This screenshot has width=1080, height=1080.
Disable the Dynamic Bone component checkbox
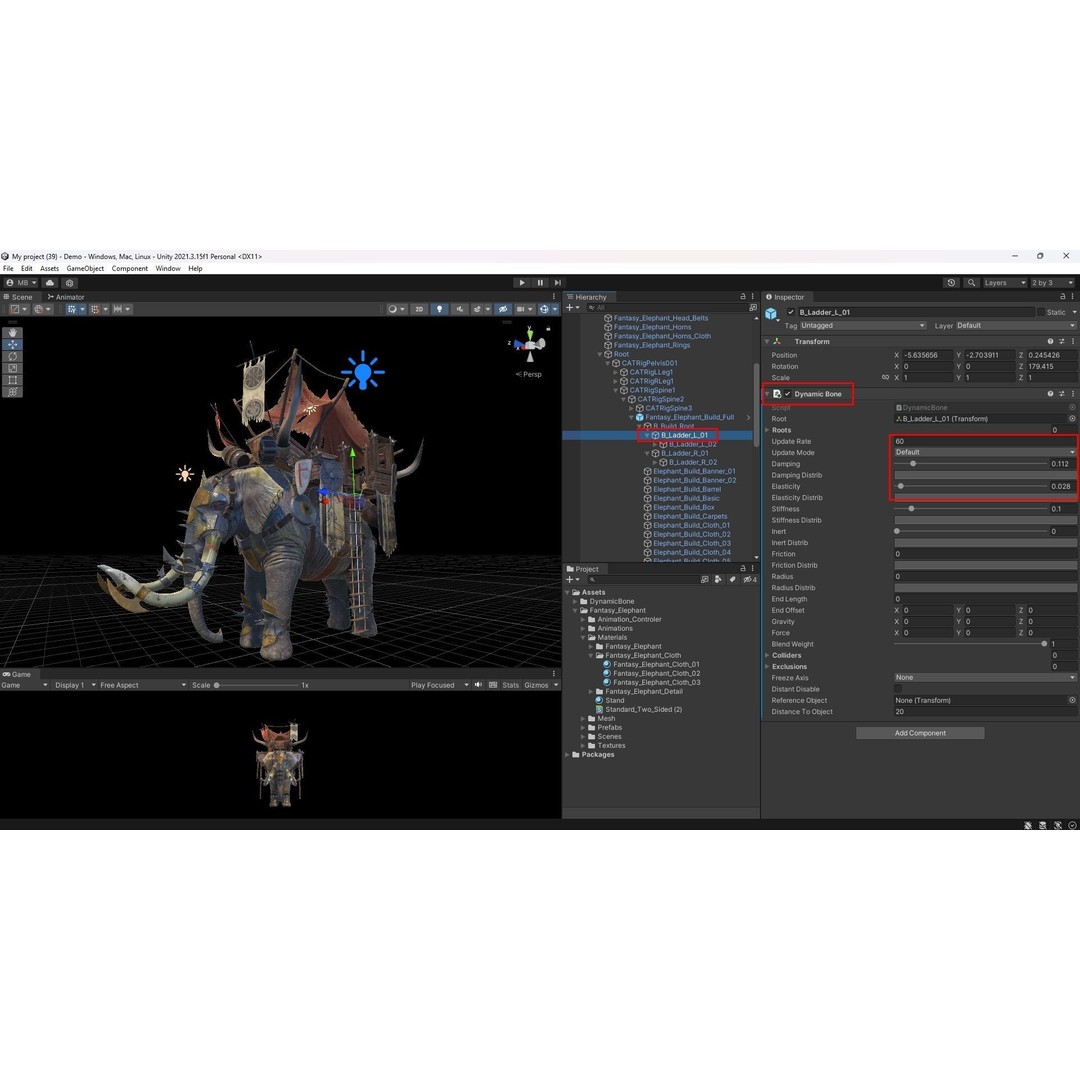tap(787, 394)
